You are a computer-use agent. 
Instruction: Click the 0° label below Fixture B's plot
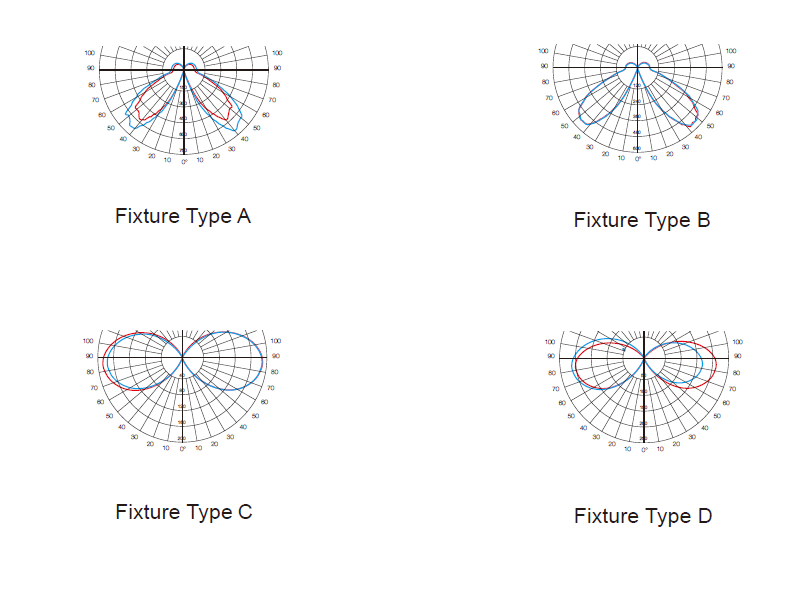coord(637,159)
